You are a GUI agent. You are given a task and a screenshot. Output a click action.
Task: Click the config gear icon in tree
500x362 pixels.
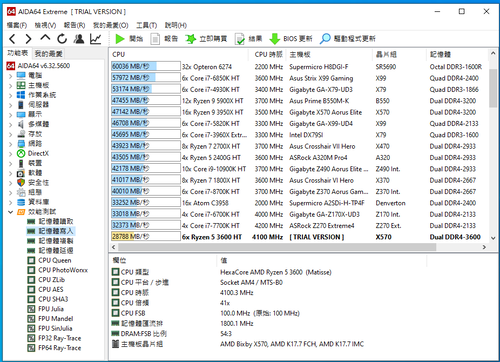click(x=21, y=192)
